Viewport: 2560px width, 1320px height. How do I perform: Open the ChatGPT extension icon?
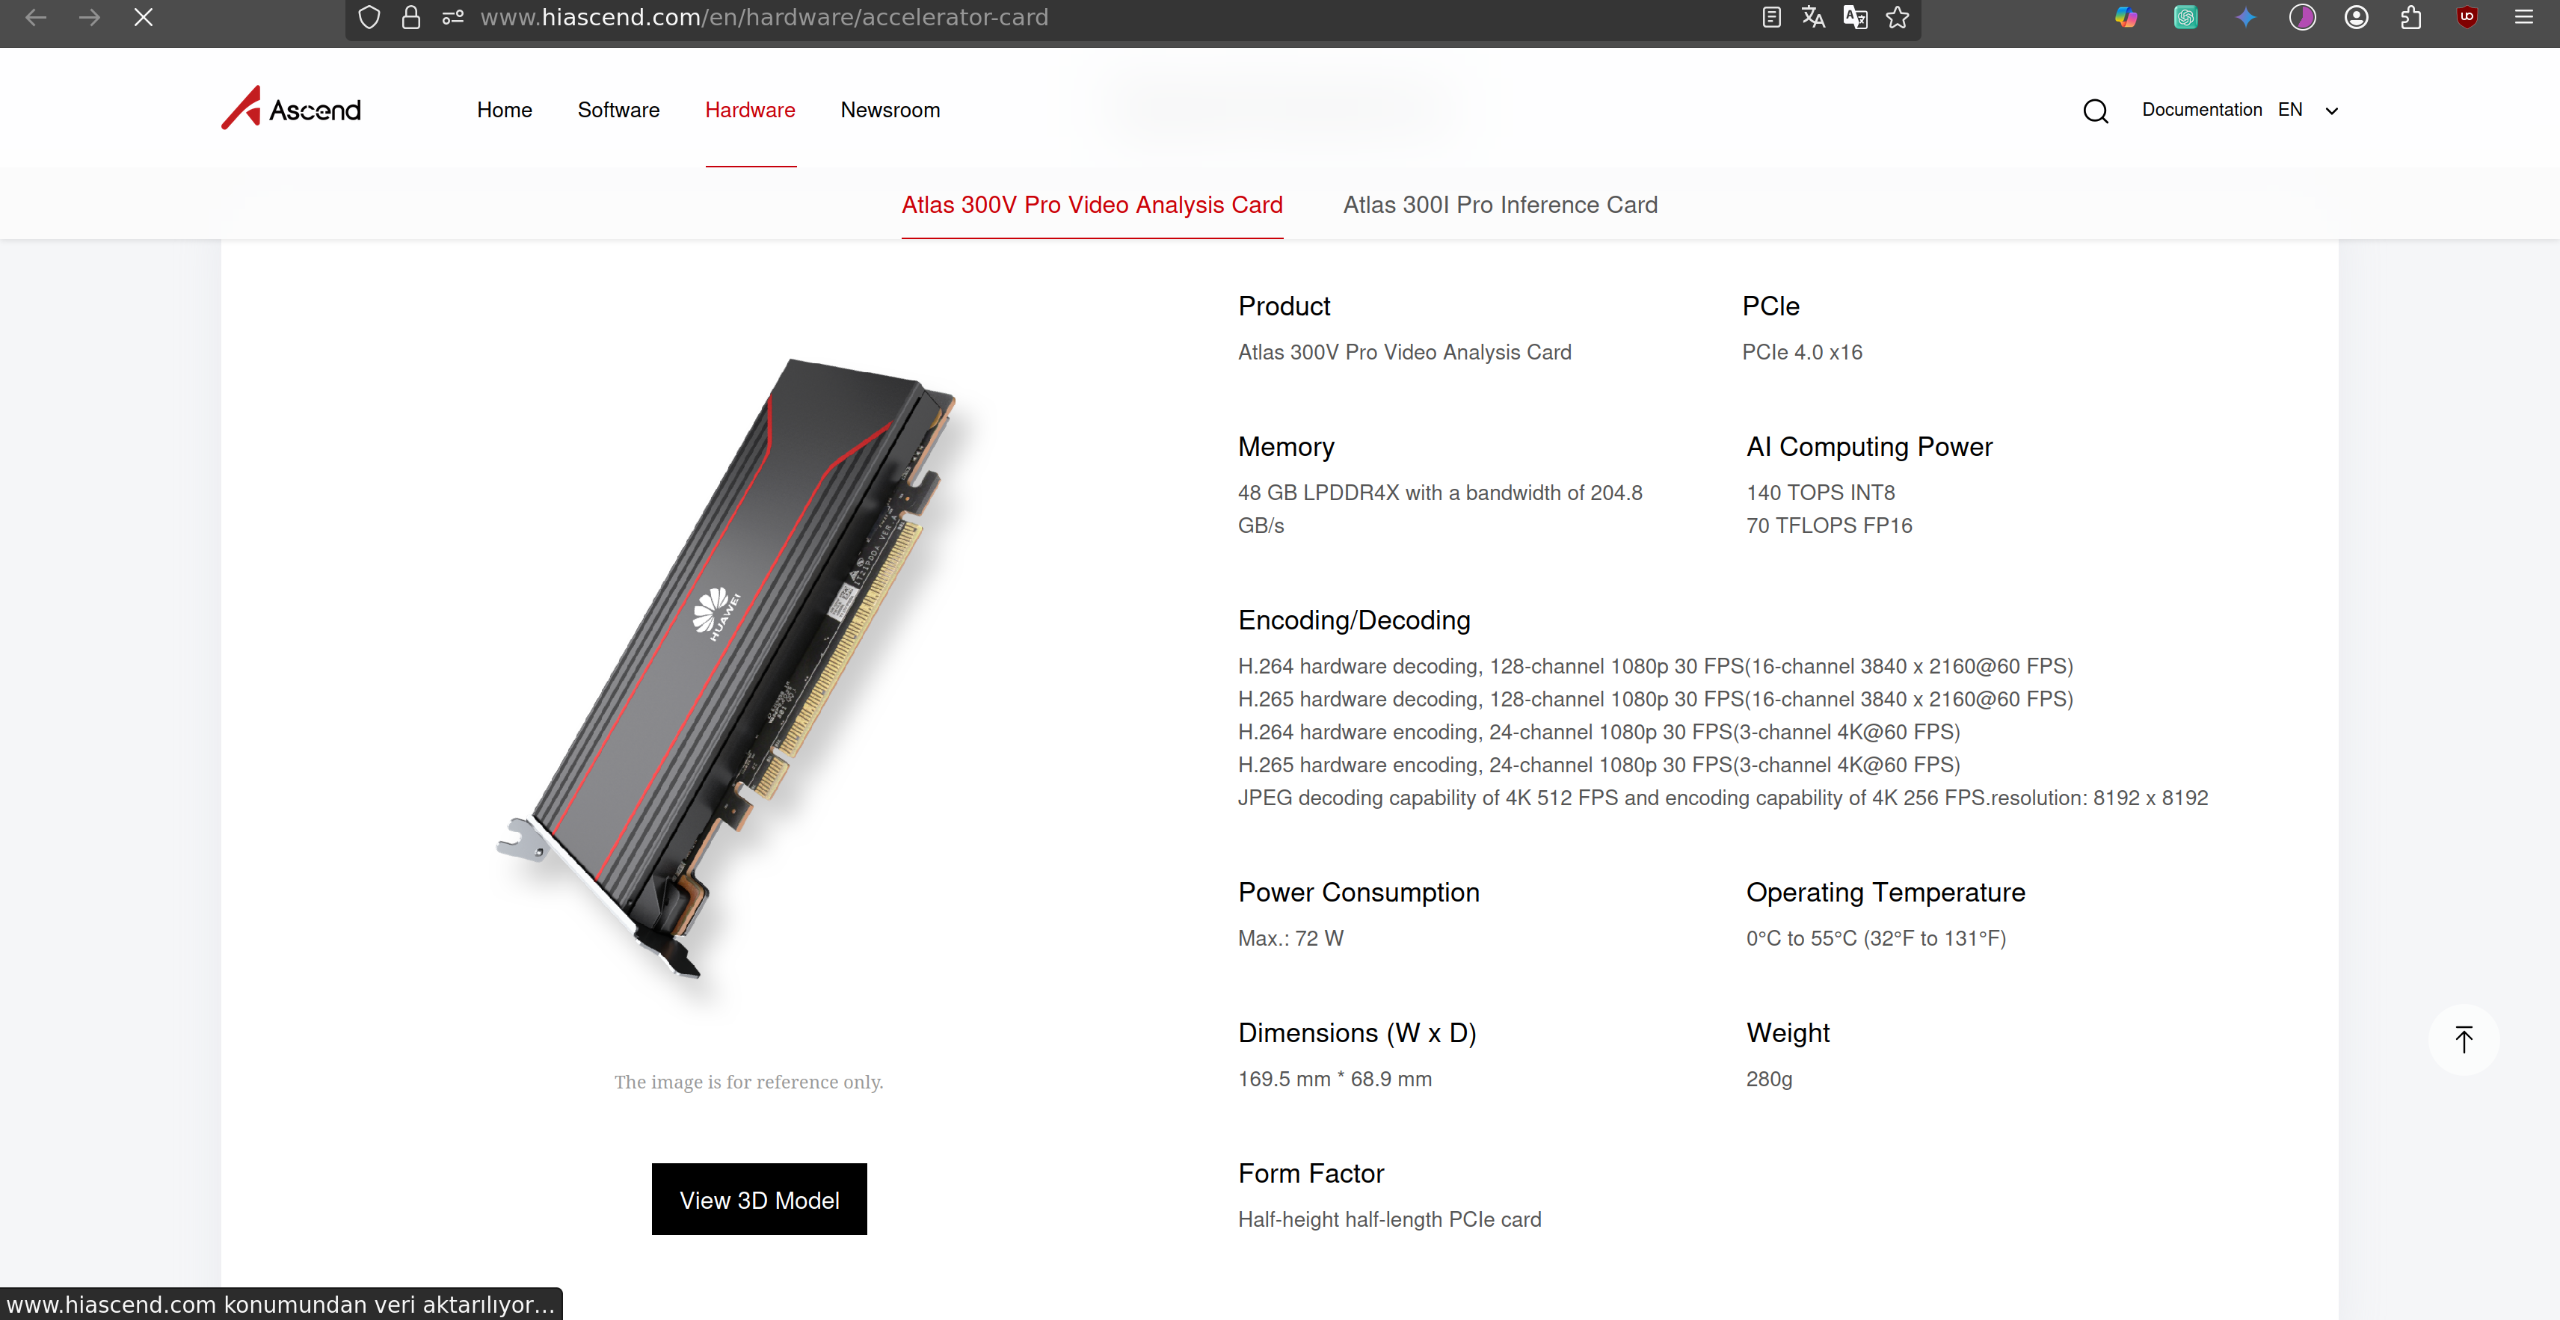coord(2185,17)
